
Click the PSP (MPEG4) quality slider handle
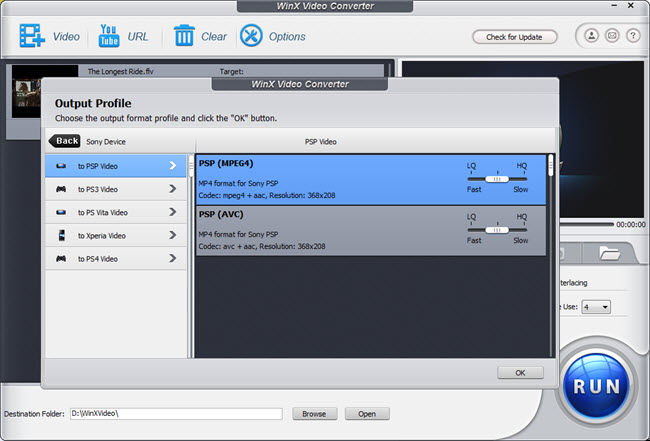click(497, 179)
